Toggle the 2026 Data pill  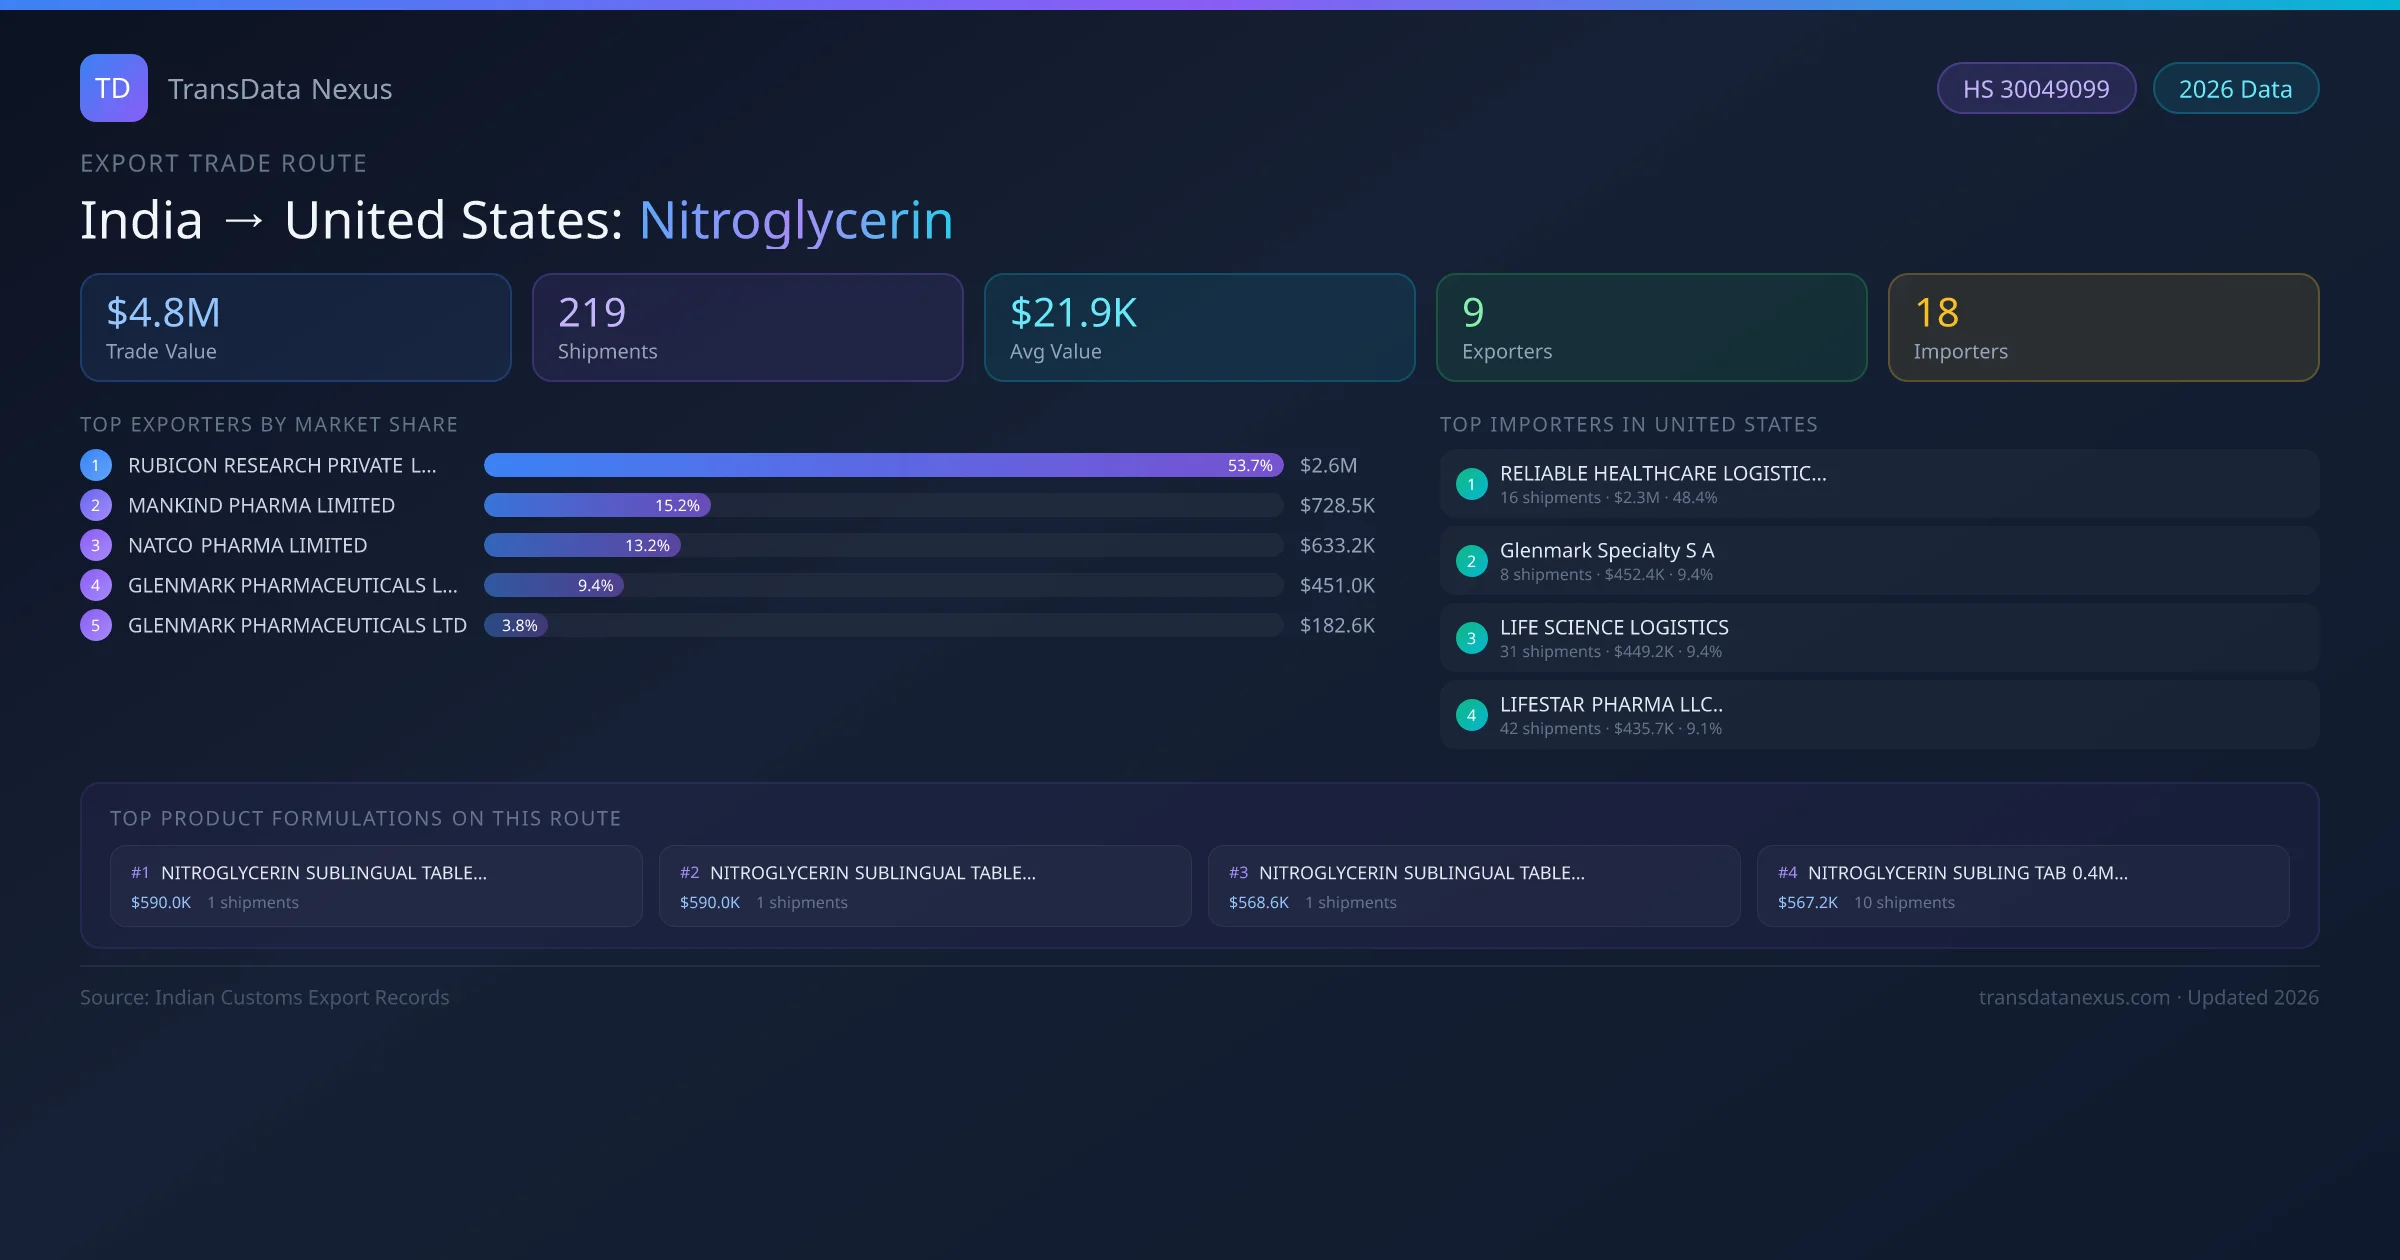2235,88
